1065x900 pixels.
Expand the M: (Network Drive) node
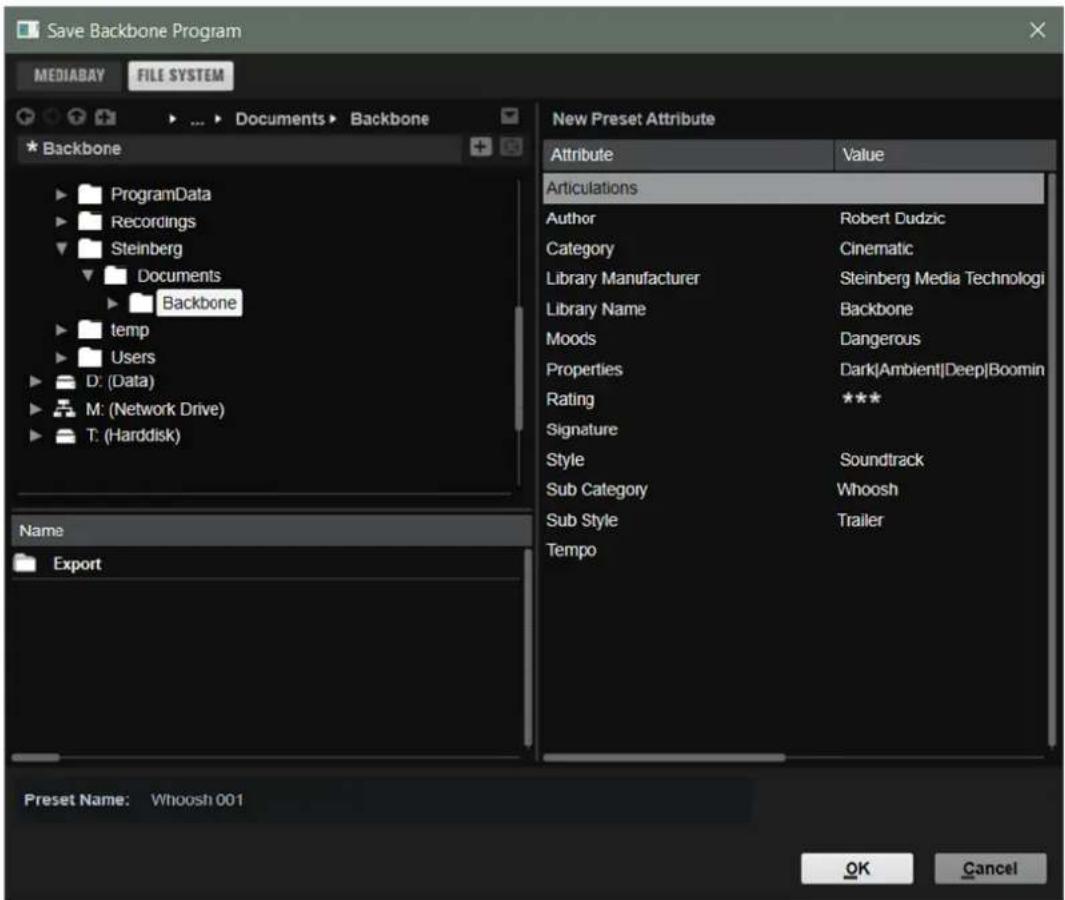35,409
